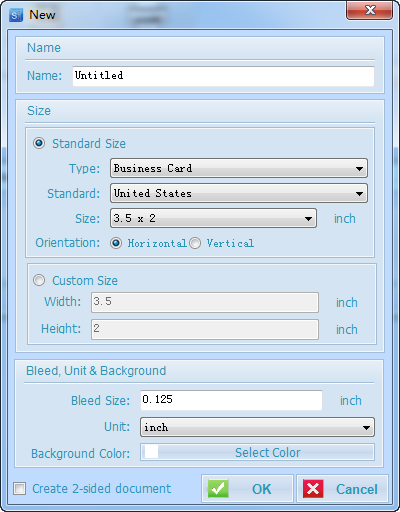Click the green checkmark icon on OK
This screenshot has width=400, height=512.
click(x=218, y=489)
